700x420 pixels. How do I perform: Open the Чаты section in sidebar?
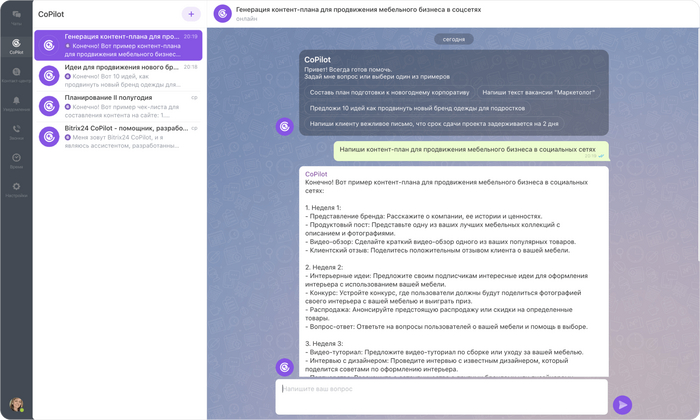tap(16, 17)
